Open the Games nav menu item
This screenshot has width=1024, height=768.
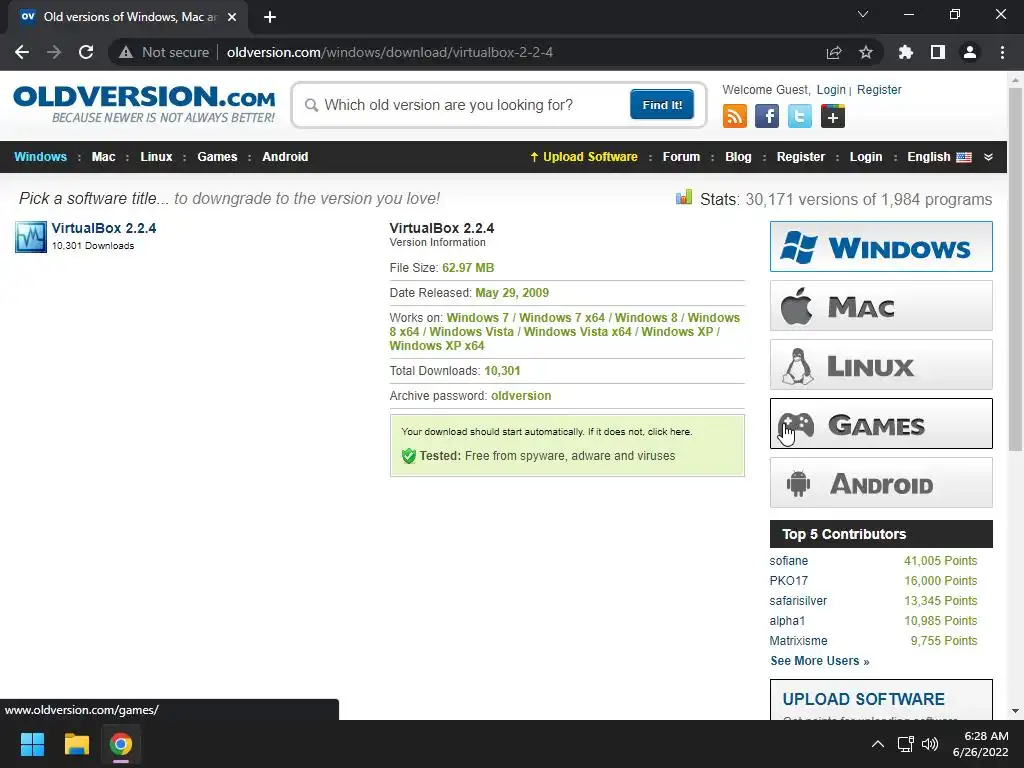pyautogui.click(x=217, y=157)
